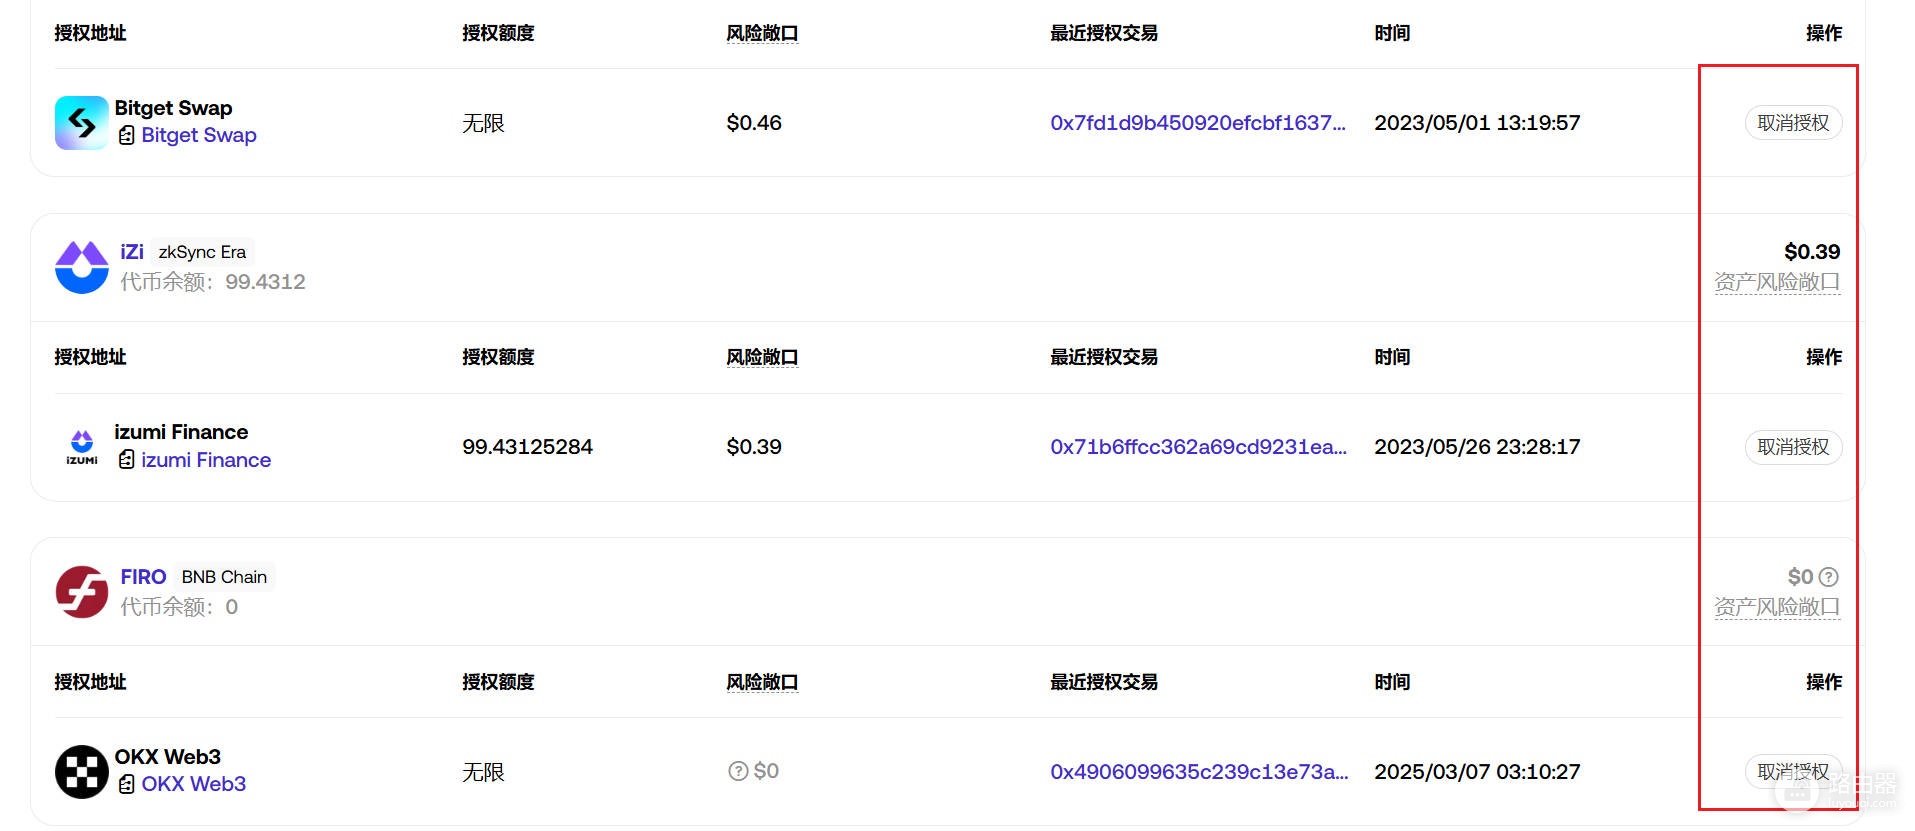Revoke authorization for izumi Finance
The height and width of the screenshot is (831, 1915).
point(1793,447)
